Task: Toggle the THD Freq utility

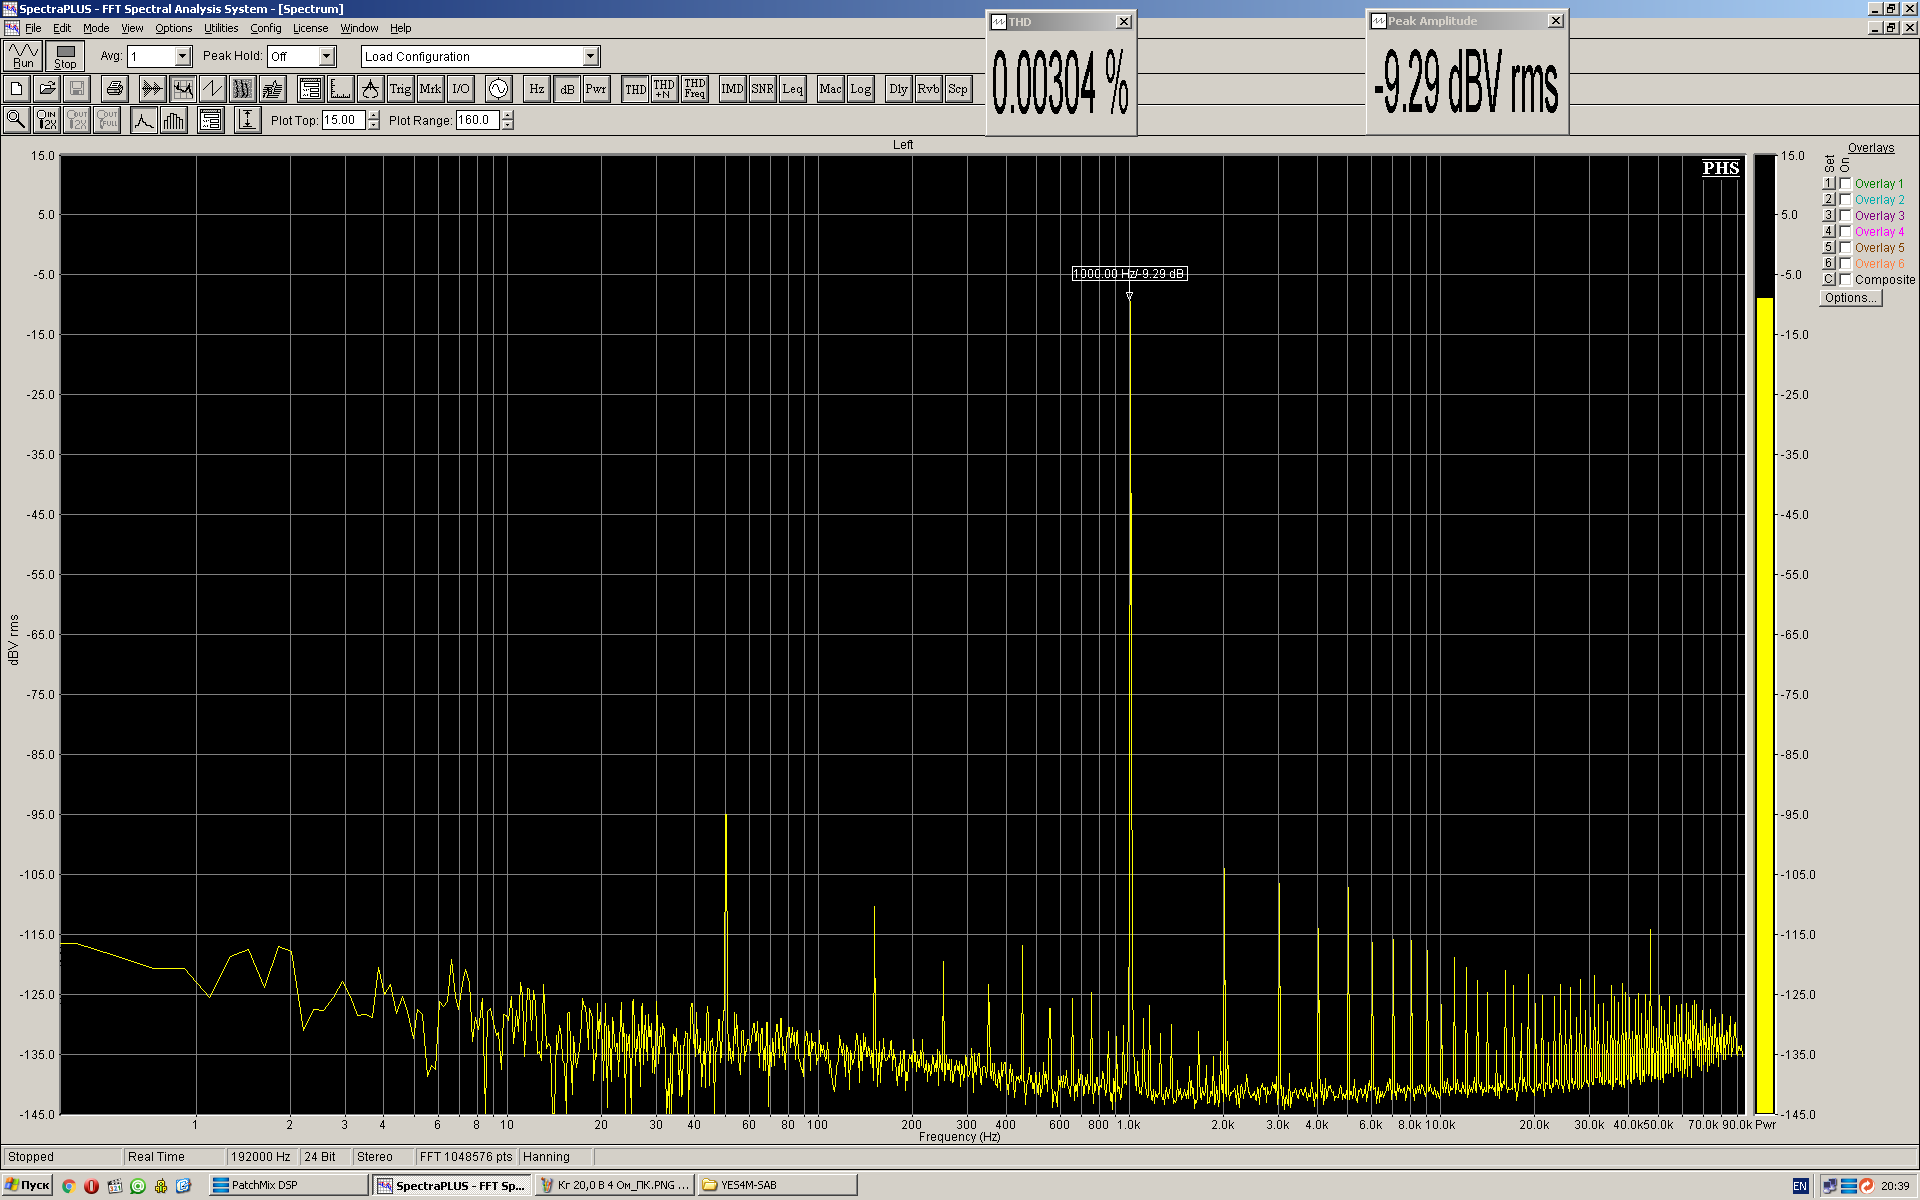Action: 695,89
